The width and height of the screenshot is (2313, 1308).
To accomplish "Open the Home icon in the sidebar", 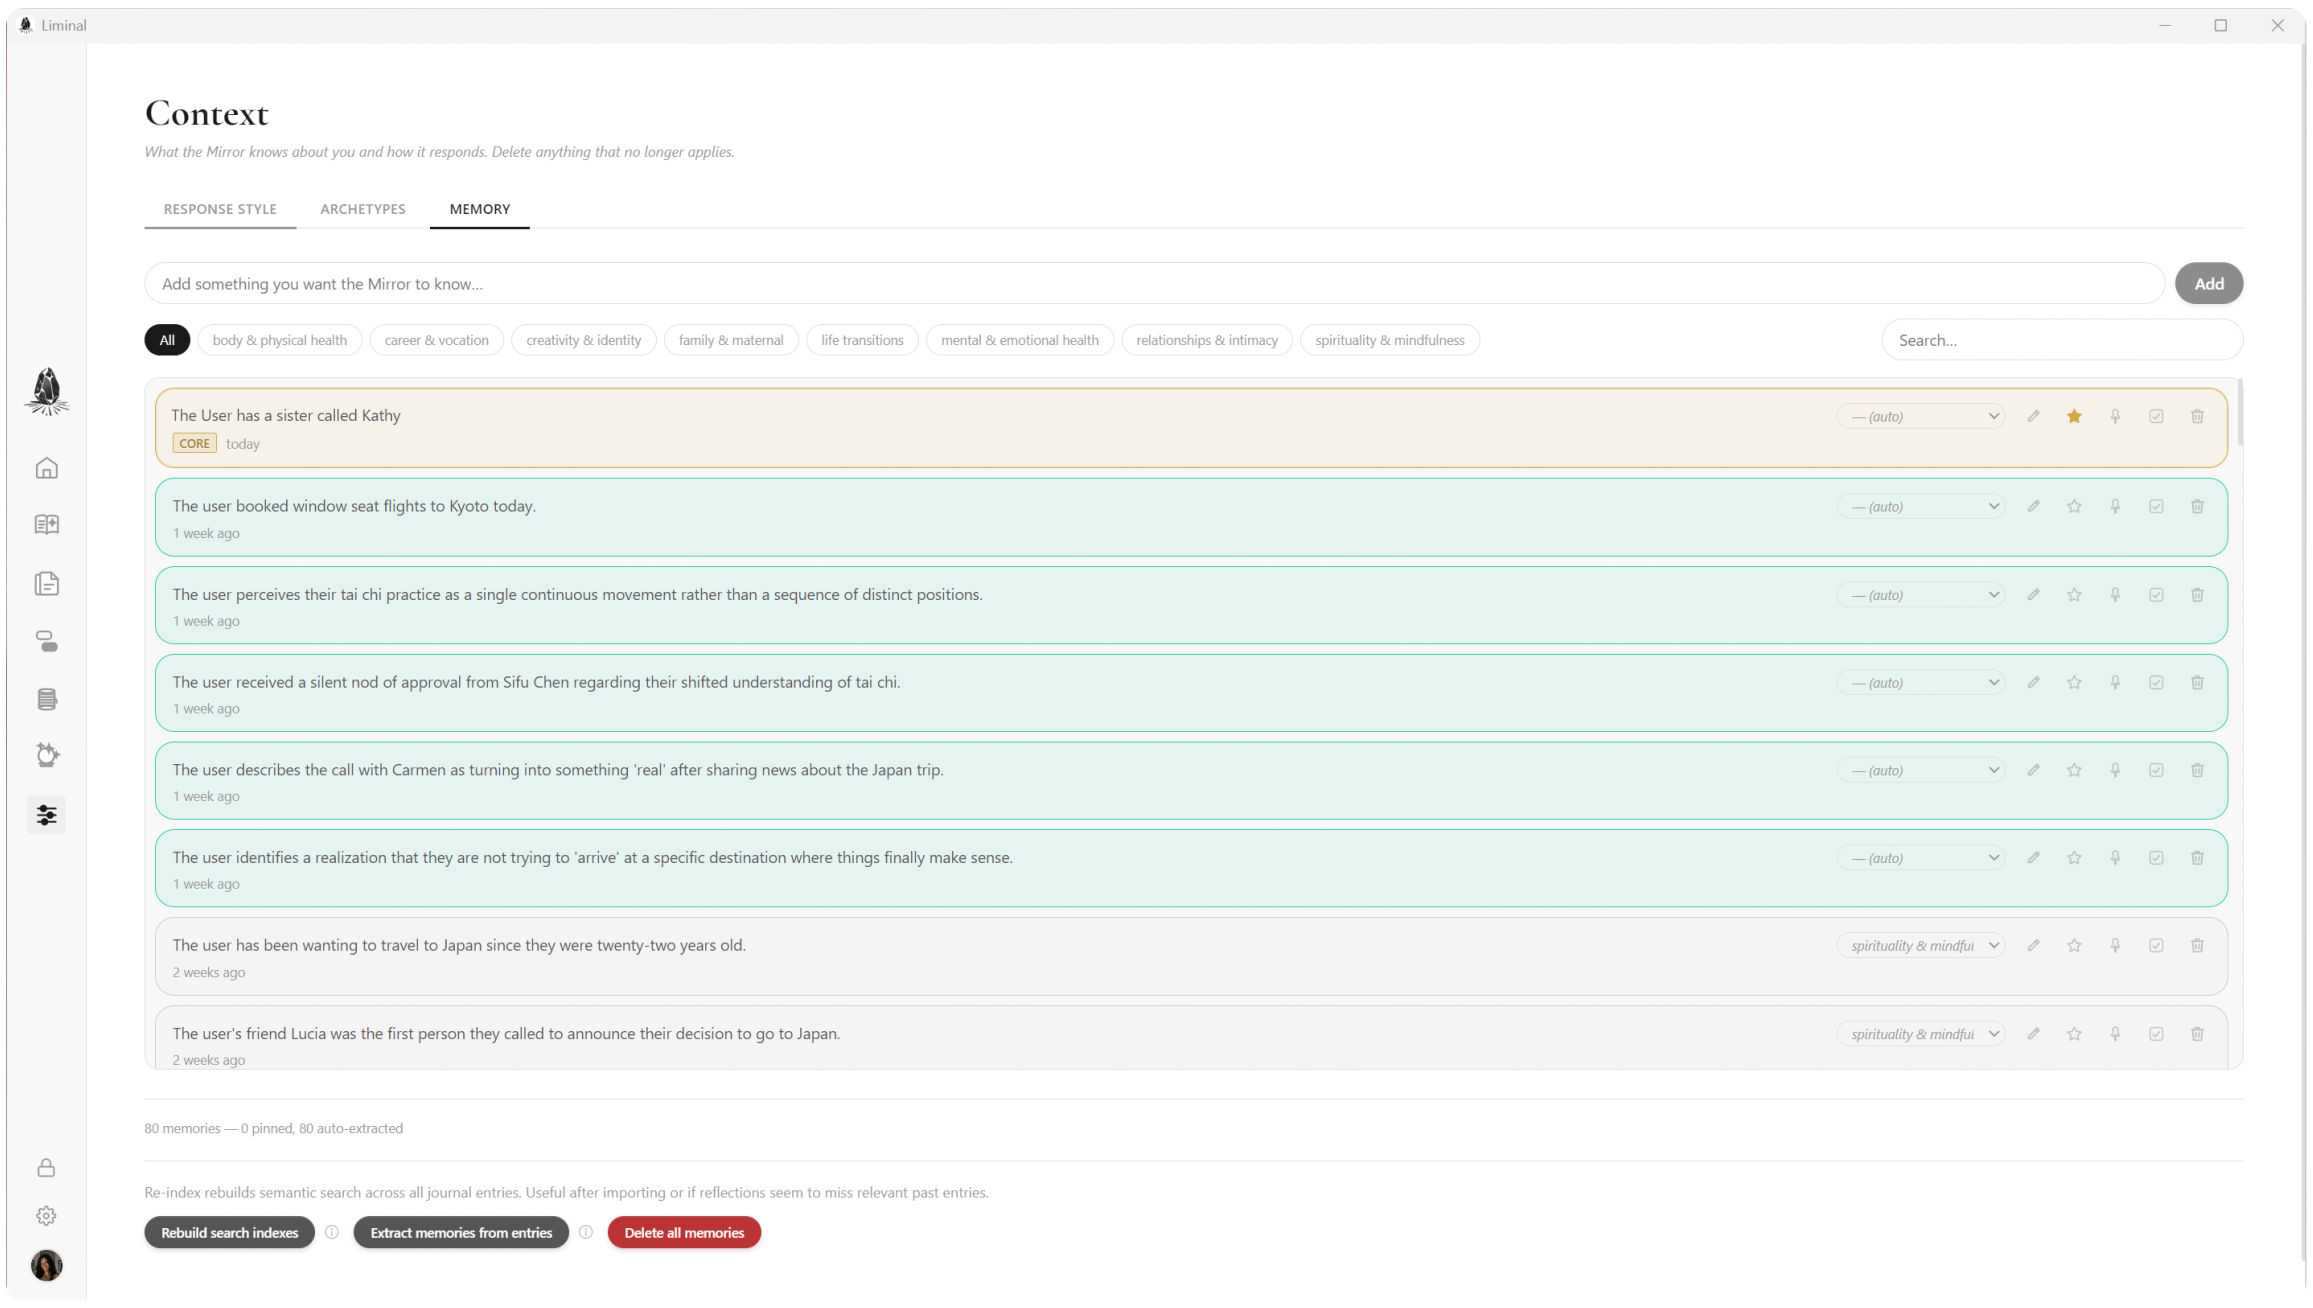I will (46, 468).
